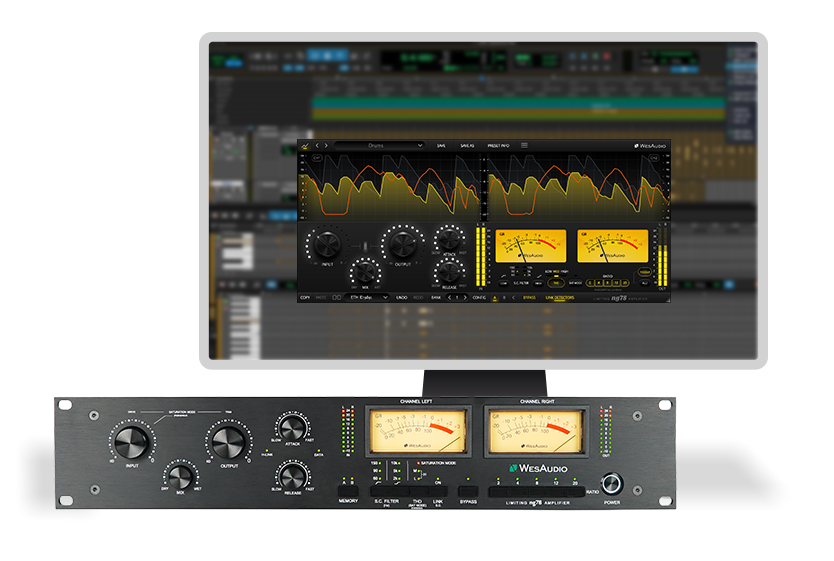Image resolution: width=834 pixels, height=561 pixels.
Task: Open CONFIG in plugin bottom bar
Action: [x=479, y=297]
